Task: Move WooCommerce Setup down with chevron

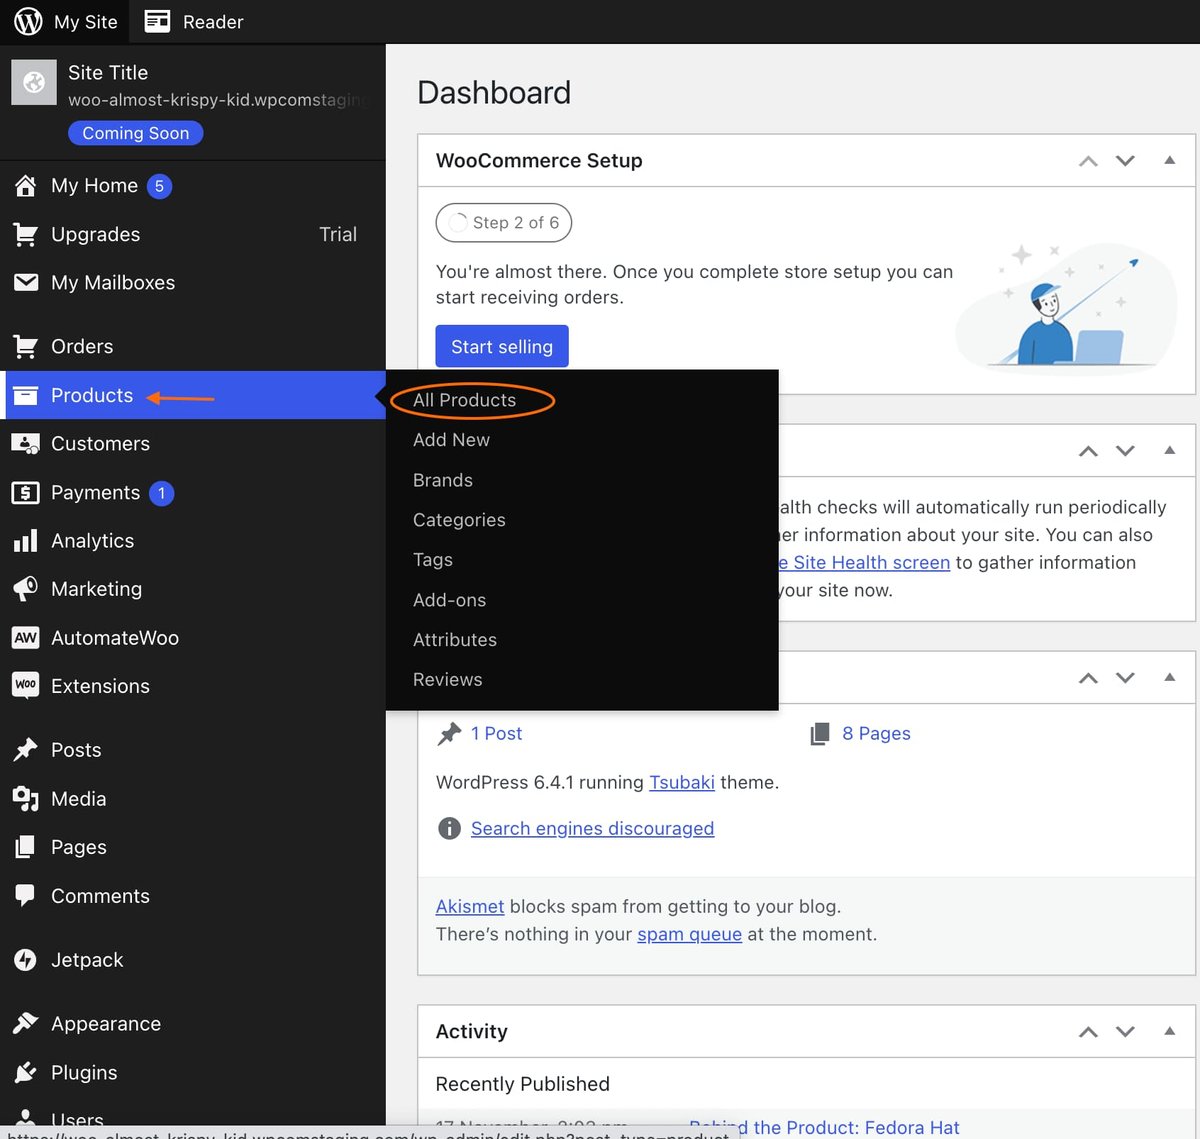Action: 1125,160
